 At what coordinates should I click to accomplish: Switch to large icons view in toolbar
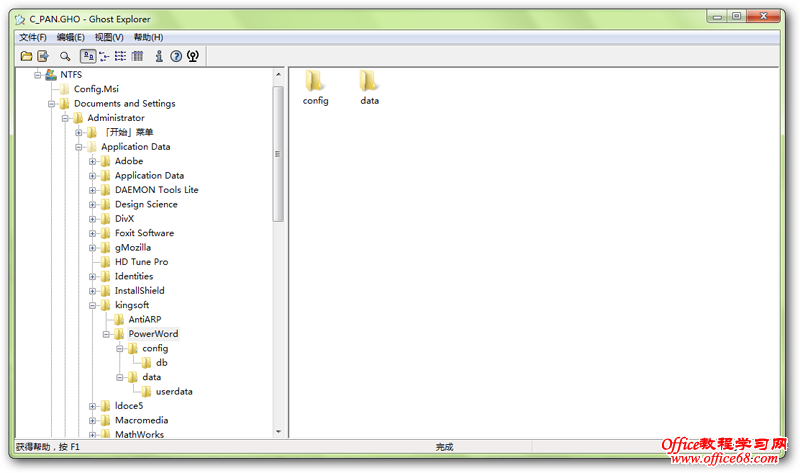[88, 56]
